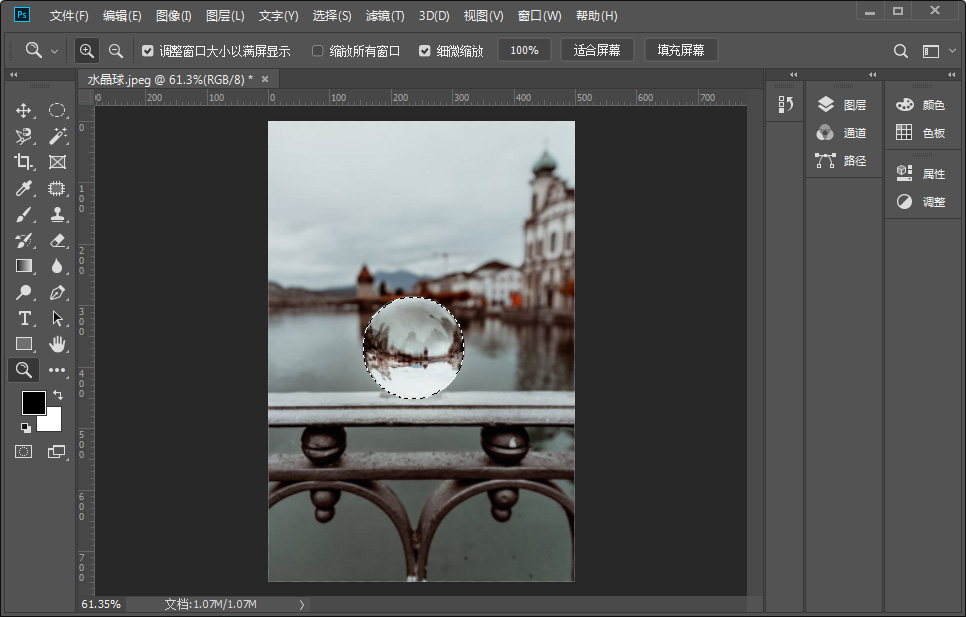
Task: Open the 通道 panel
Action: pos(842,132)
